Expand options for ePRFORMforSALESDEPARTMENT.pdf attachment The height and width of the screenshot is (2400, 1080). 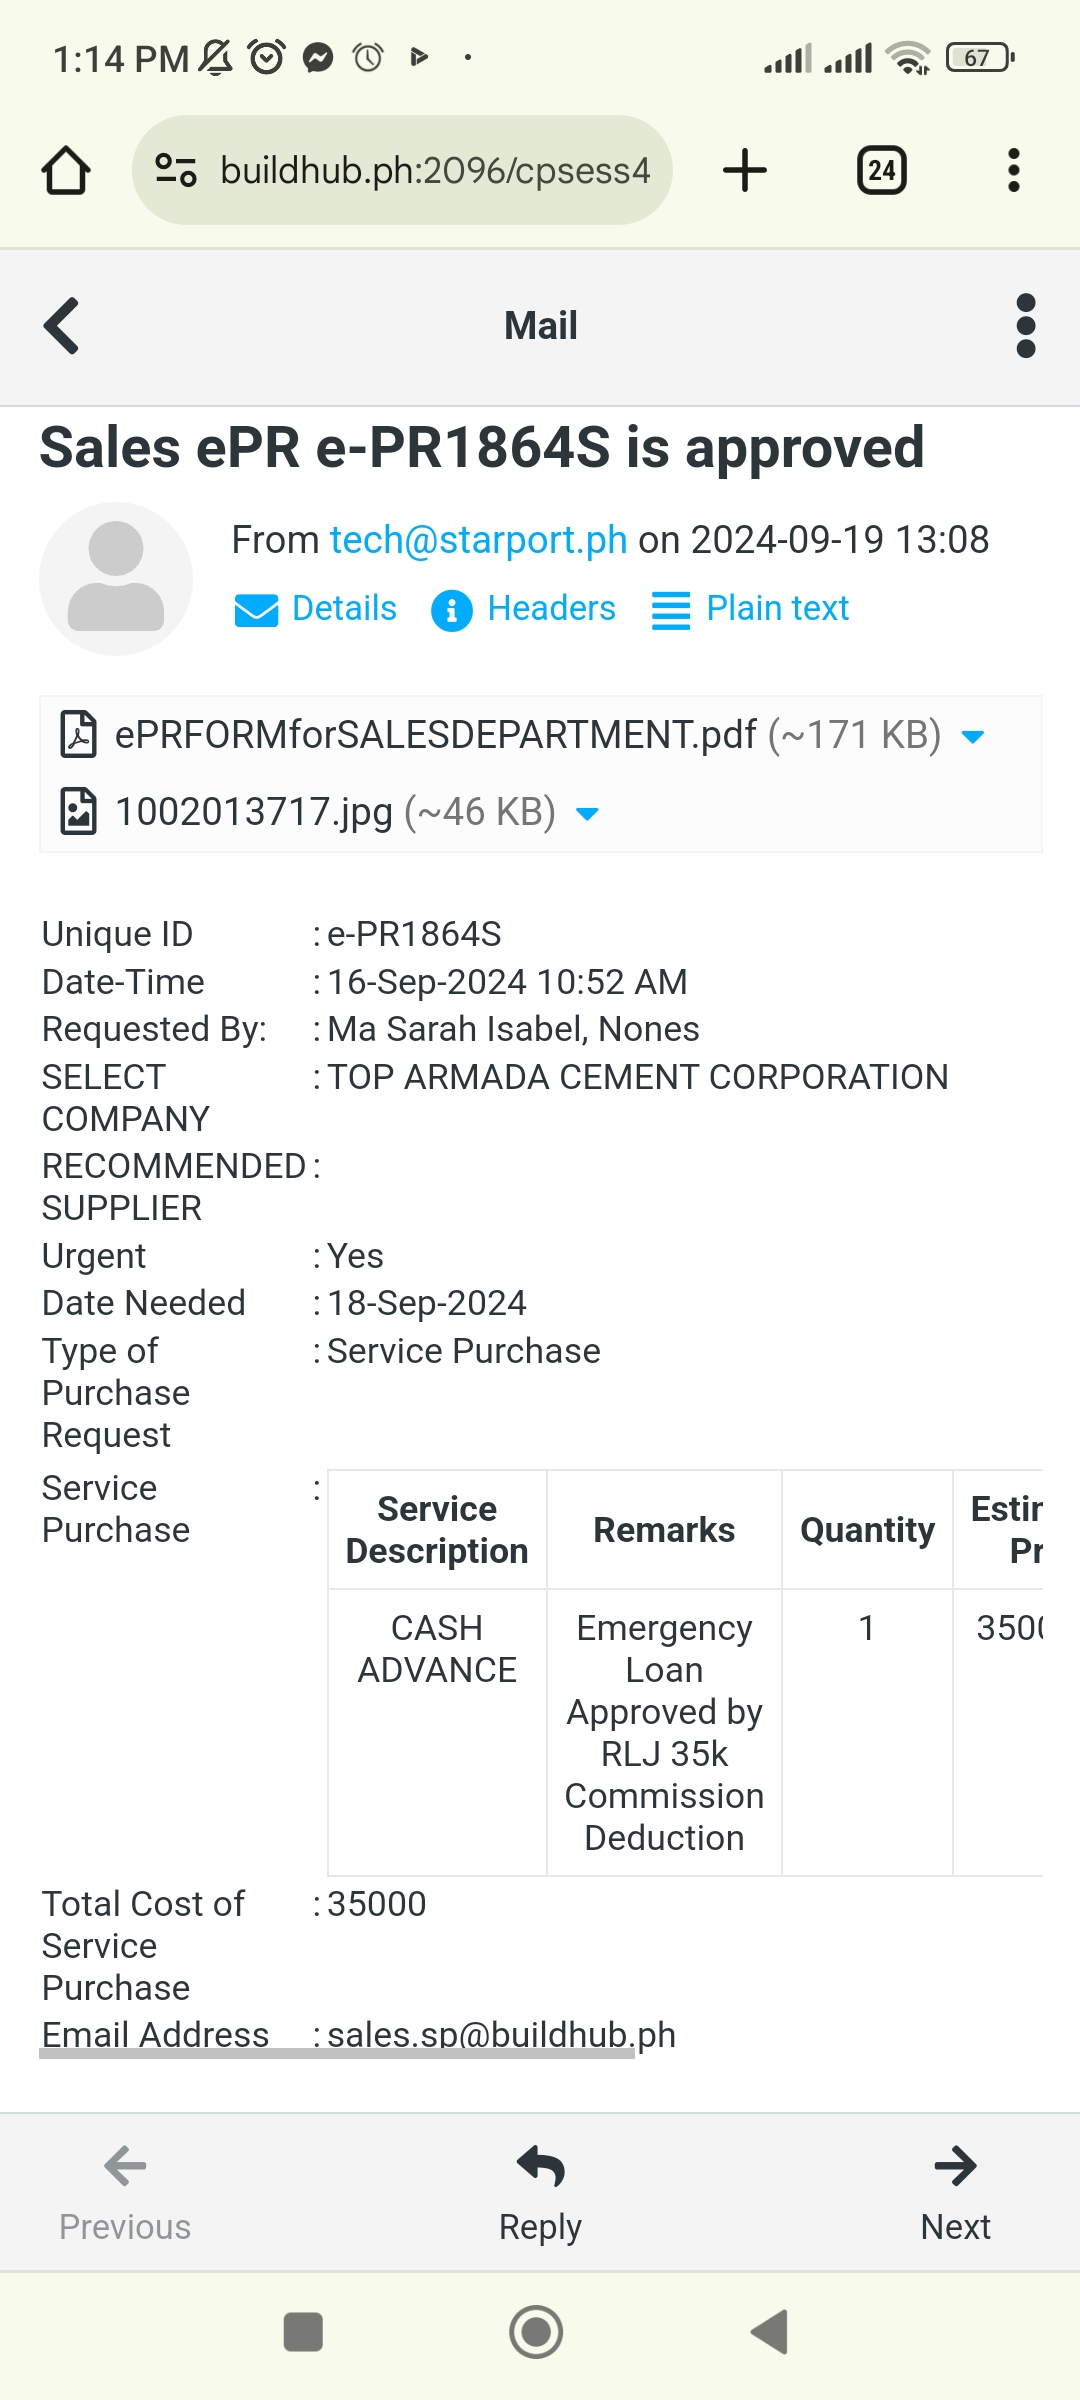pyautogui.click(x=973, y=737)
